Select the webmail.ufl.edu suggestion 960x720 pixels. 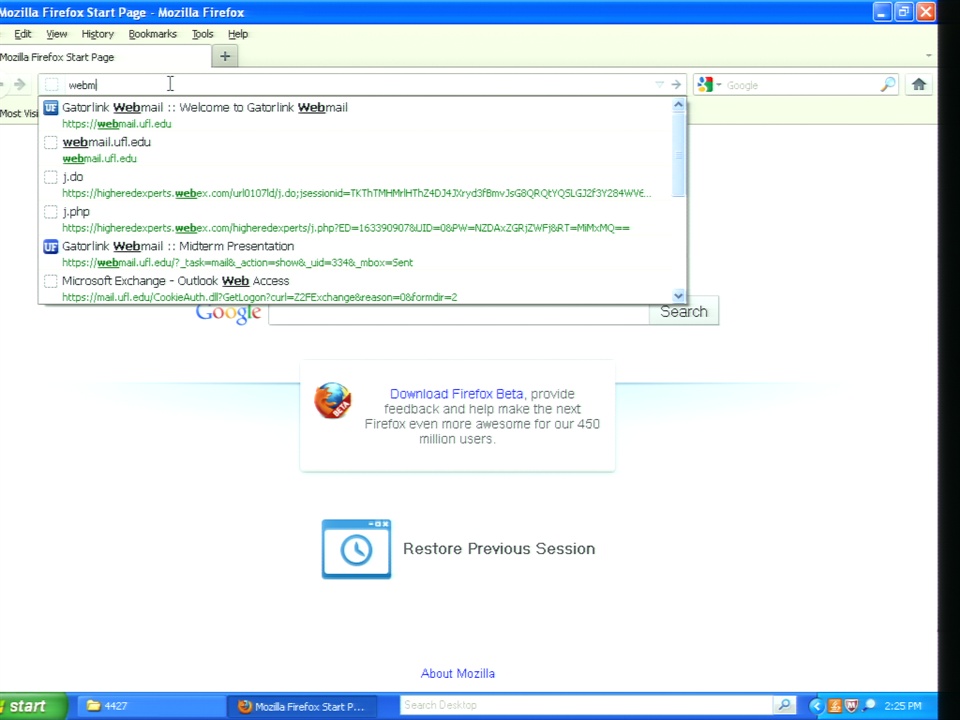point(356,149)
